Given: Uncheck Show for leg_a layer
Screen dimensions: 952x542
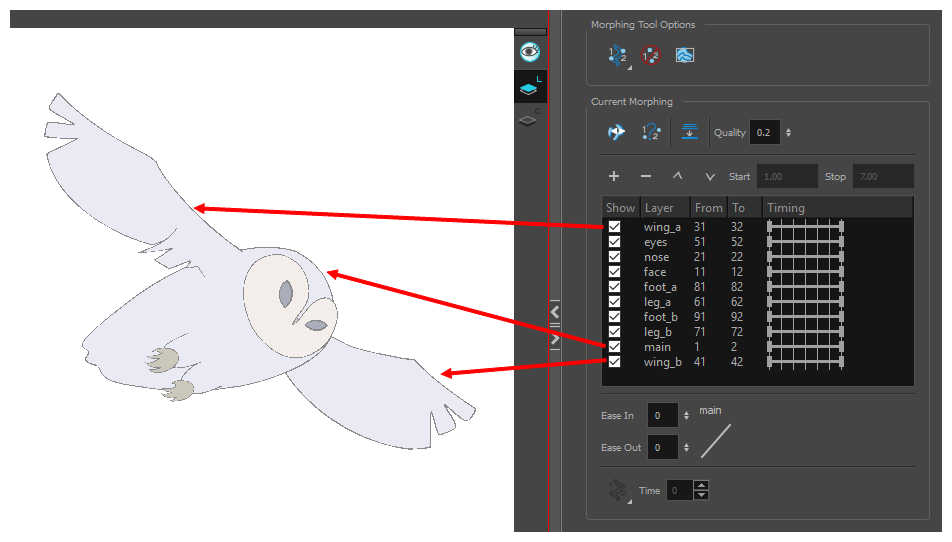Looking at the screenshot, I should tap(614, 302).
